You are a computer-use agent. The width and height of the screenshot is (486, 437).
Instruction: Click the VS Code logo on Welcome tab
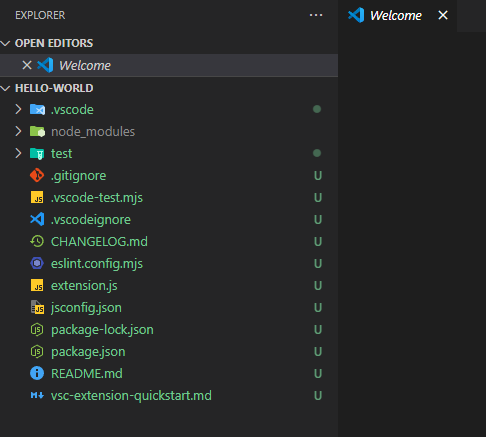(x=356, y=15)
